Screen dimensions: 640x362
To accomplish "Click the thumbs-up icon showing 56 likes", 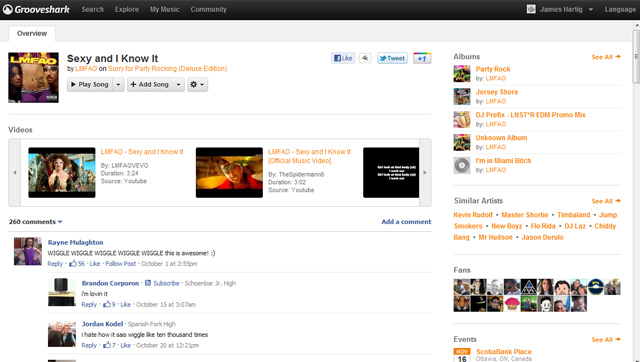I will (73, 264).
